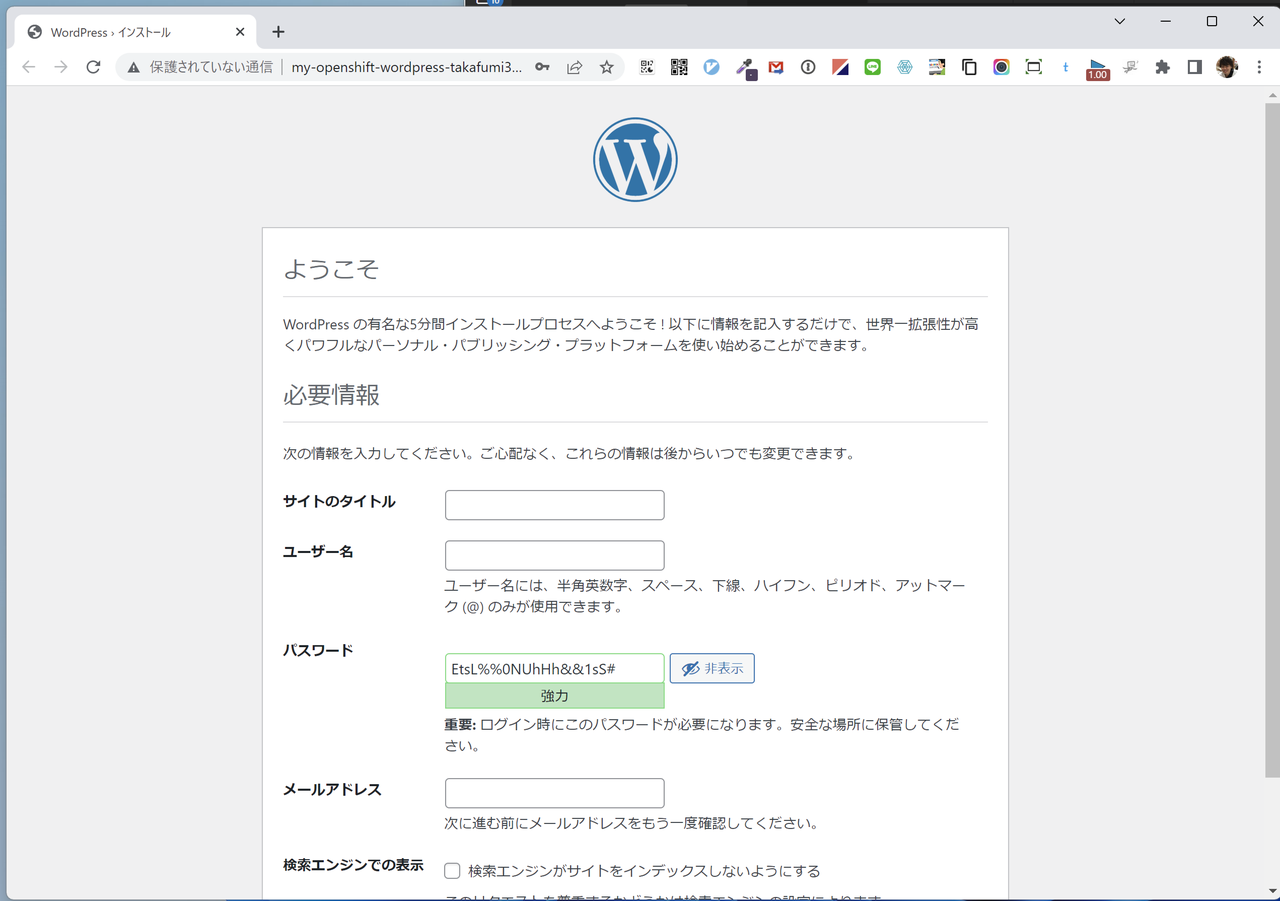Click the red and navy triangle extension
Viewport: 1280px width, 901px height.
[x=840, y=67]
